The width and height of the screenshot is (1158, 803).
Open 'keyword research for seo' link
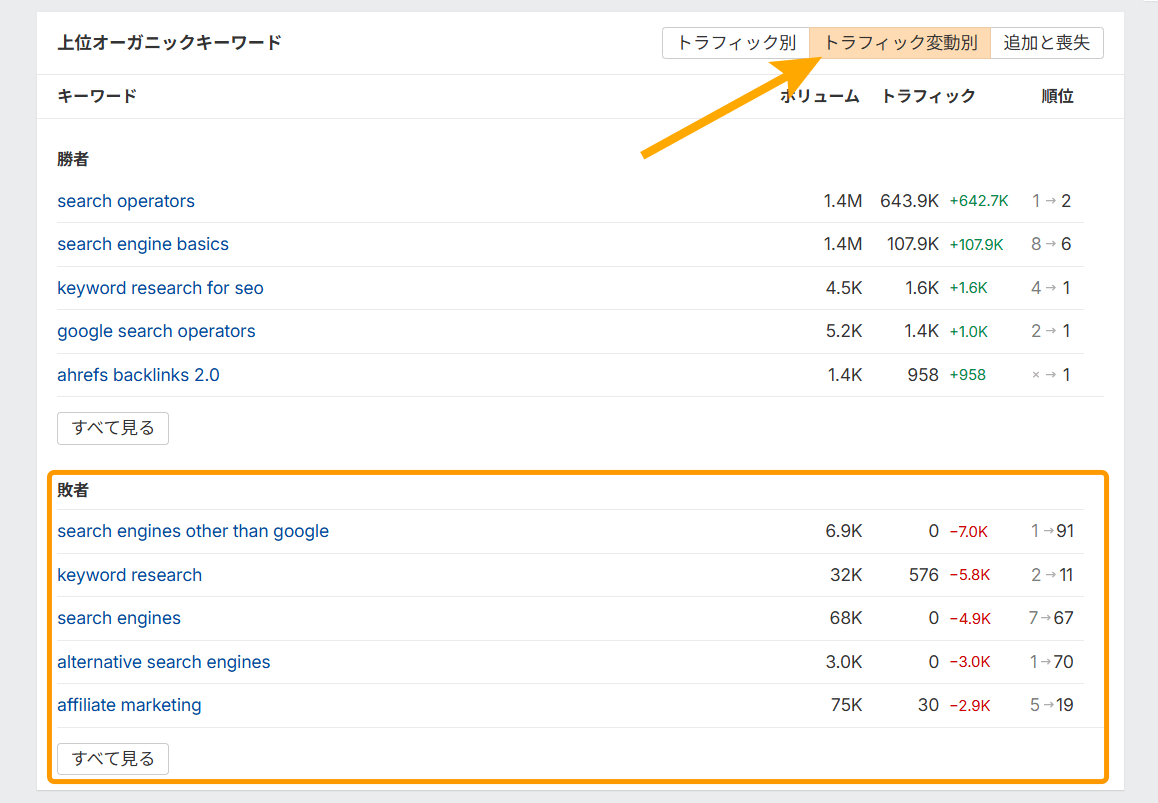(x=160, y=288)
